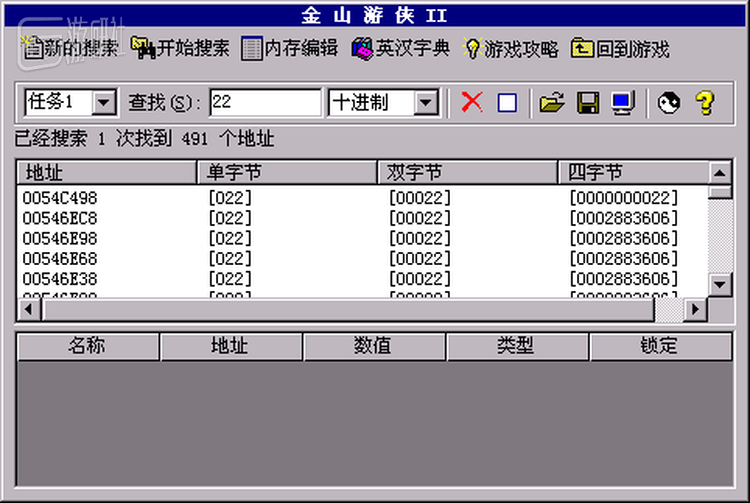Screen dimensions: 750x503
Task: Click the blue square clear icon
Action: coord(507,102)
